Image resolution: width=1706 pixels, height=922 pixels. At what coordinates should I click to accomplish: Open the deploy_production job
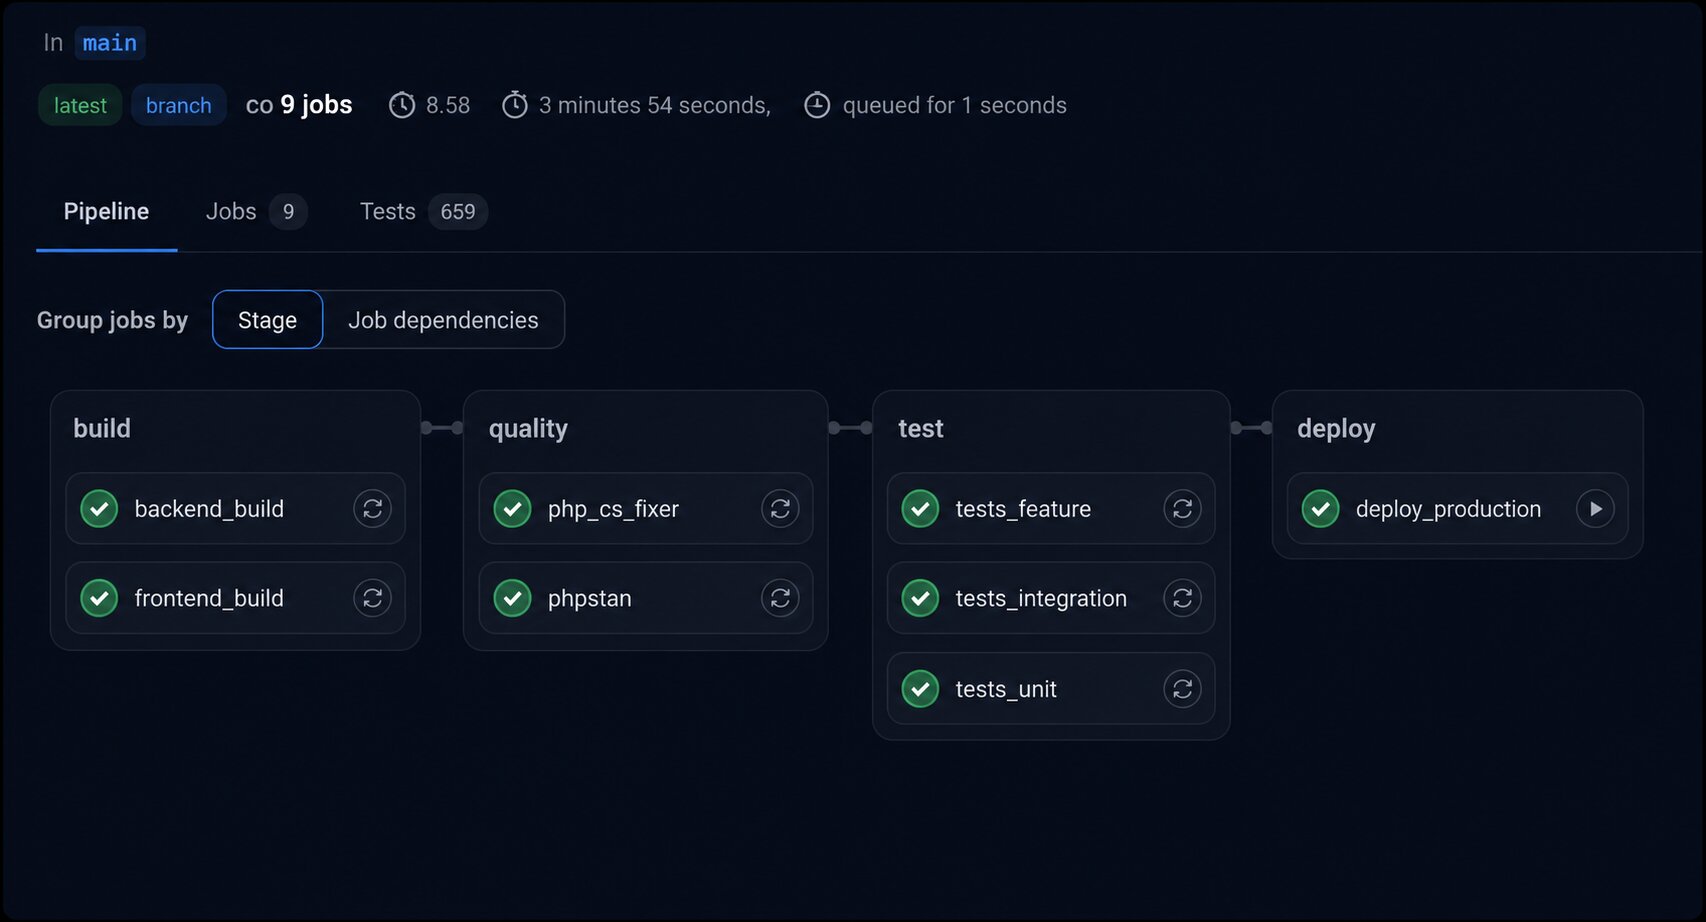(x=1448, y=509)
